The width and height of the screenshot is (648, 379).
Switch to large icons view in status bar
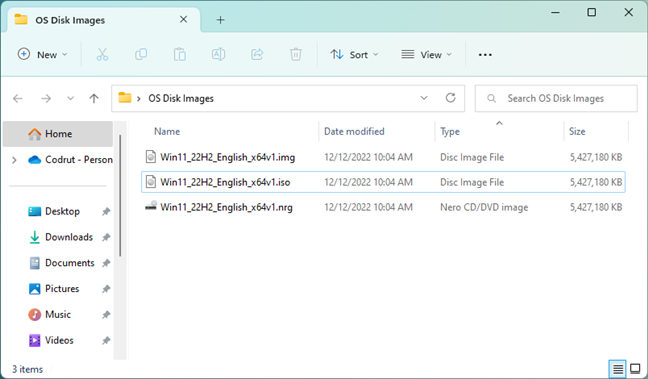click(x=635, y=368)
